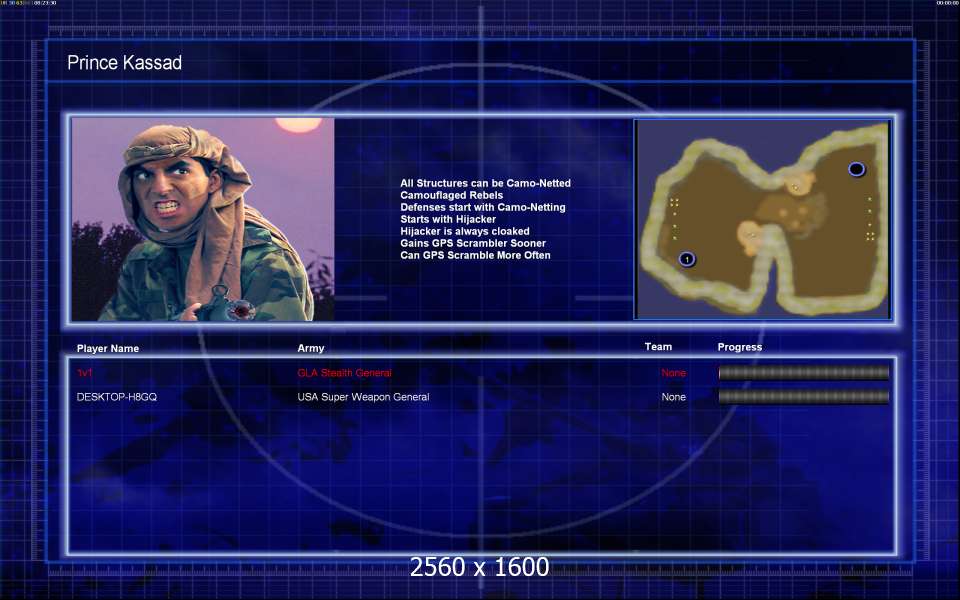
Task: Click the red team value "None" in the 1v1 row
Action: [673, 373]
